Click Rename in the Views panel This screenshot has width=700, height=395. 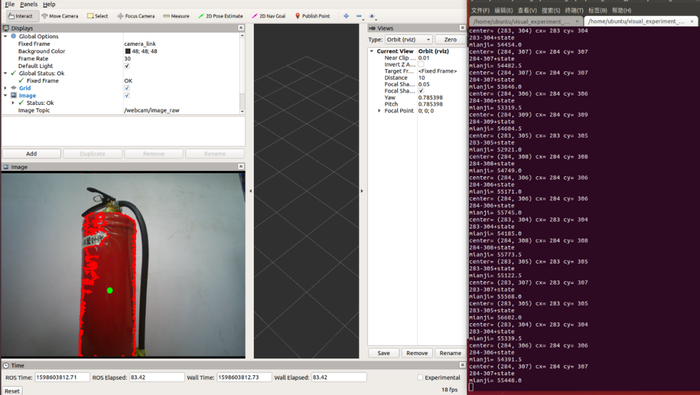click(x=450, y=353)
